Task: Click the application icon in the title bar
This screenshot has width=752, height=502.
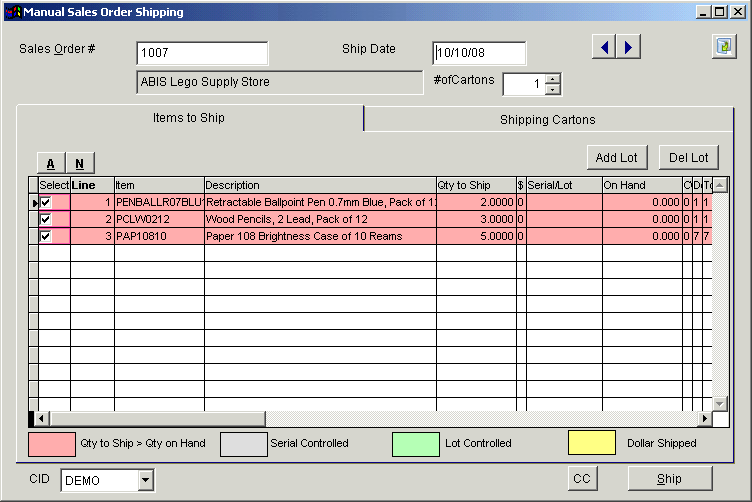Action: [x=11, y=12]
